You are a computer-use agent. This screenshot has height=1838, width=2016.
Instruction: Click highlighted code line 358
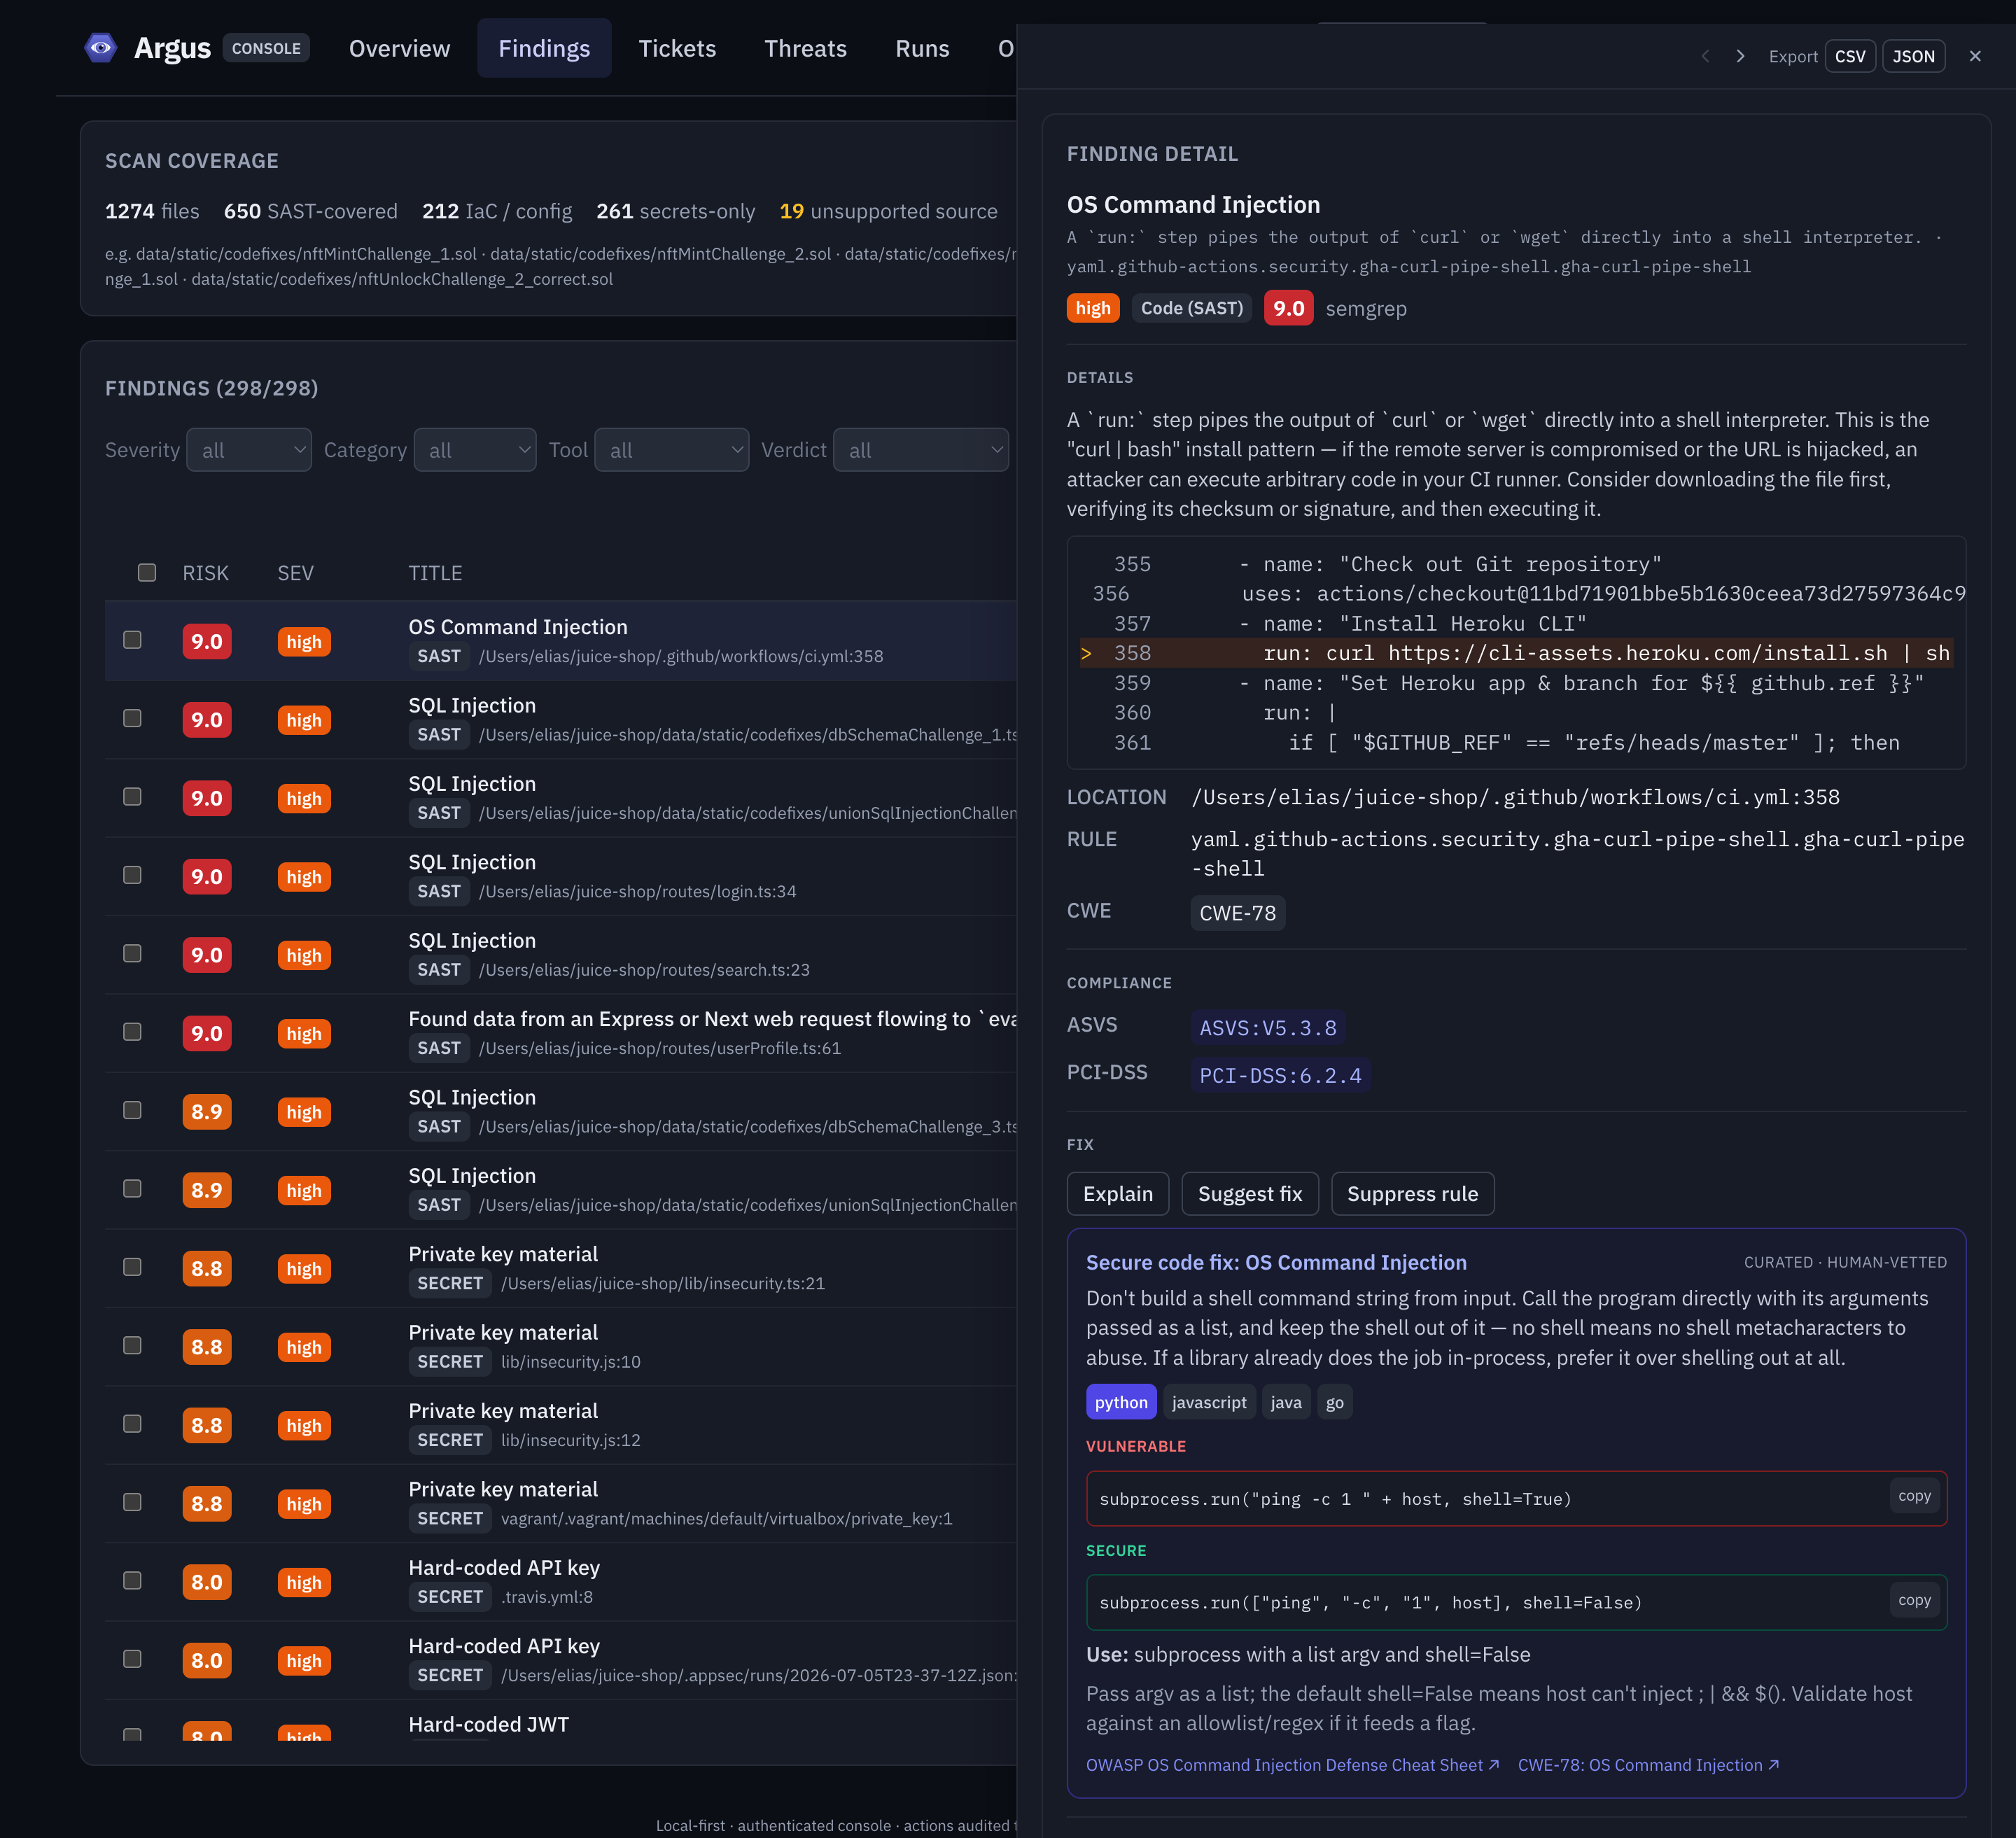(x=1516, y=653)
